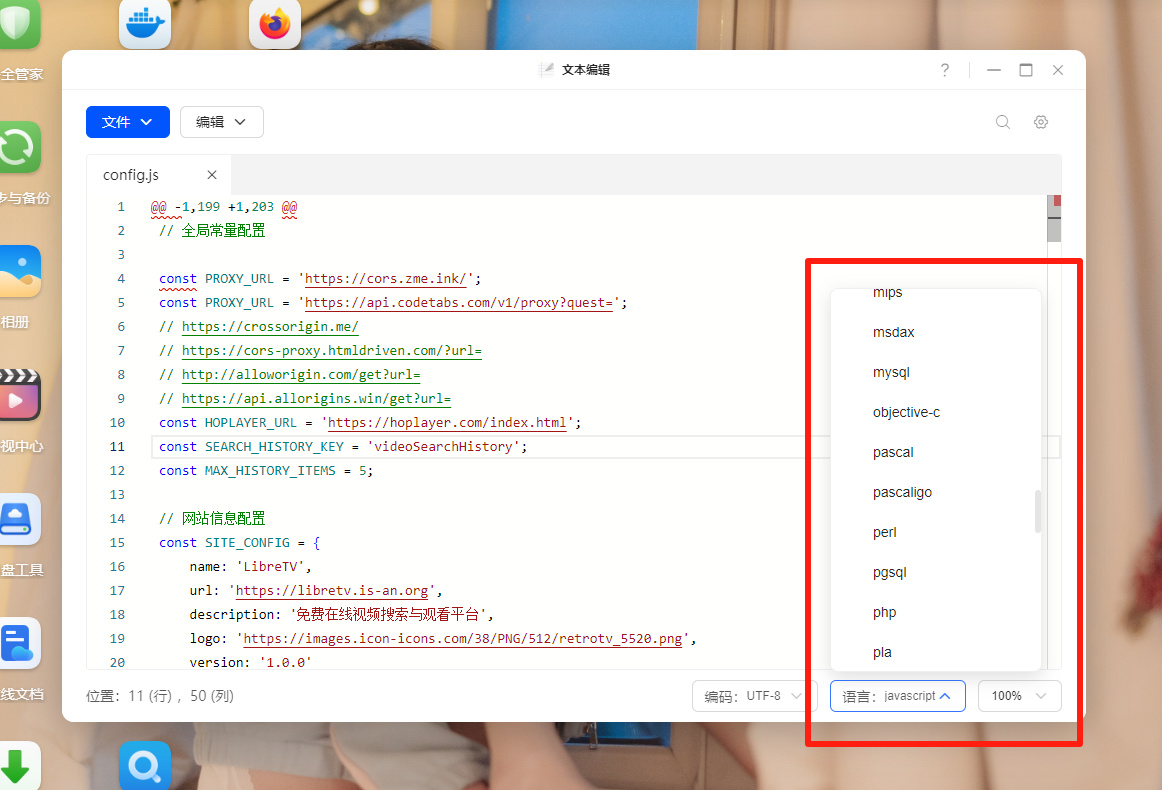Click the crossorigin.me link on line 6
Viewport: 1162px width, 790px height.
point(270,327)
